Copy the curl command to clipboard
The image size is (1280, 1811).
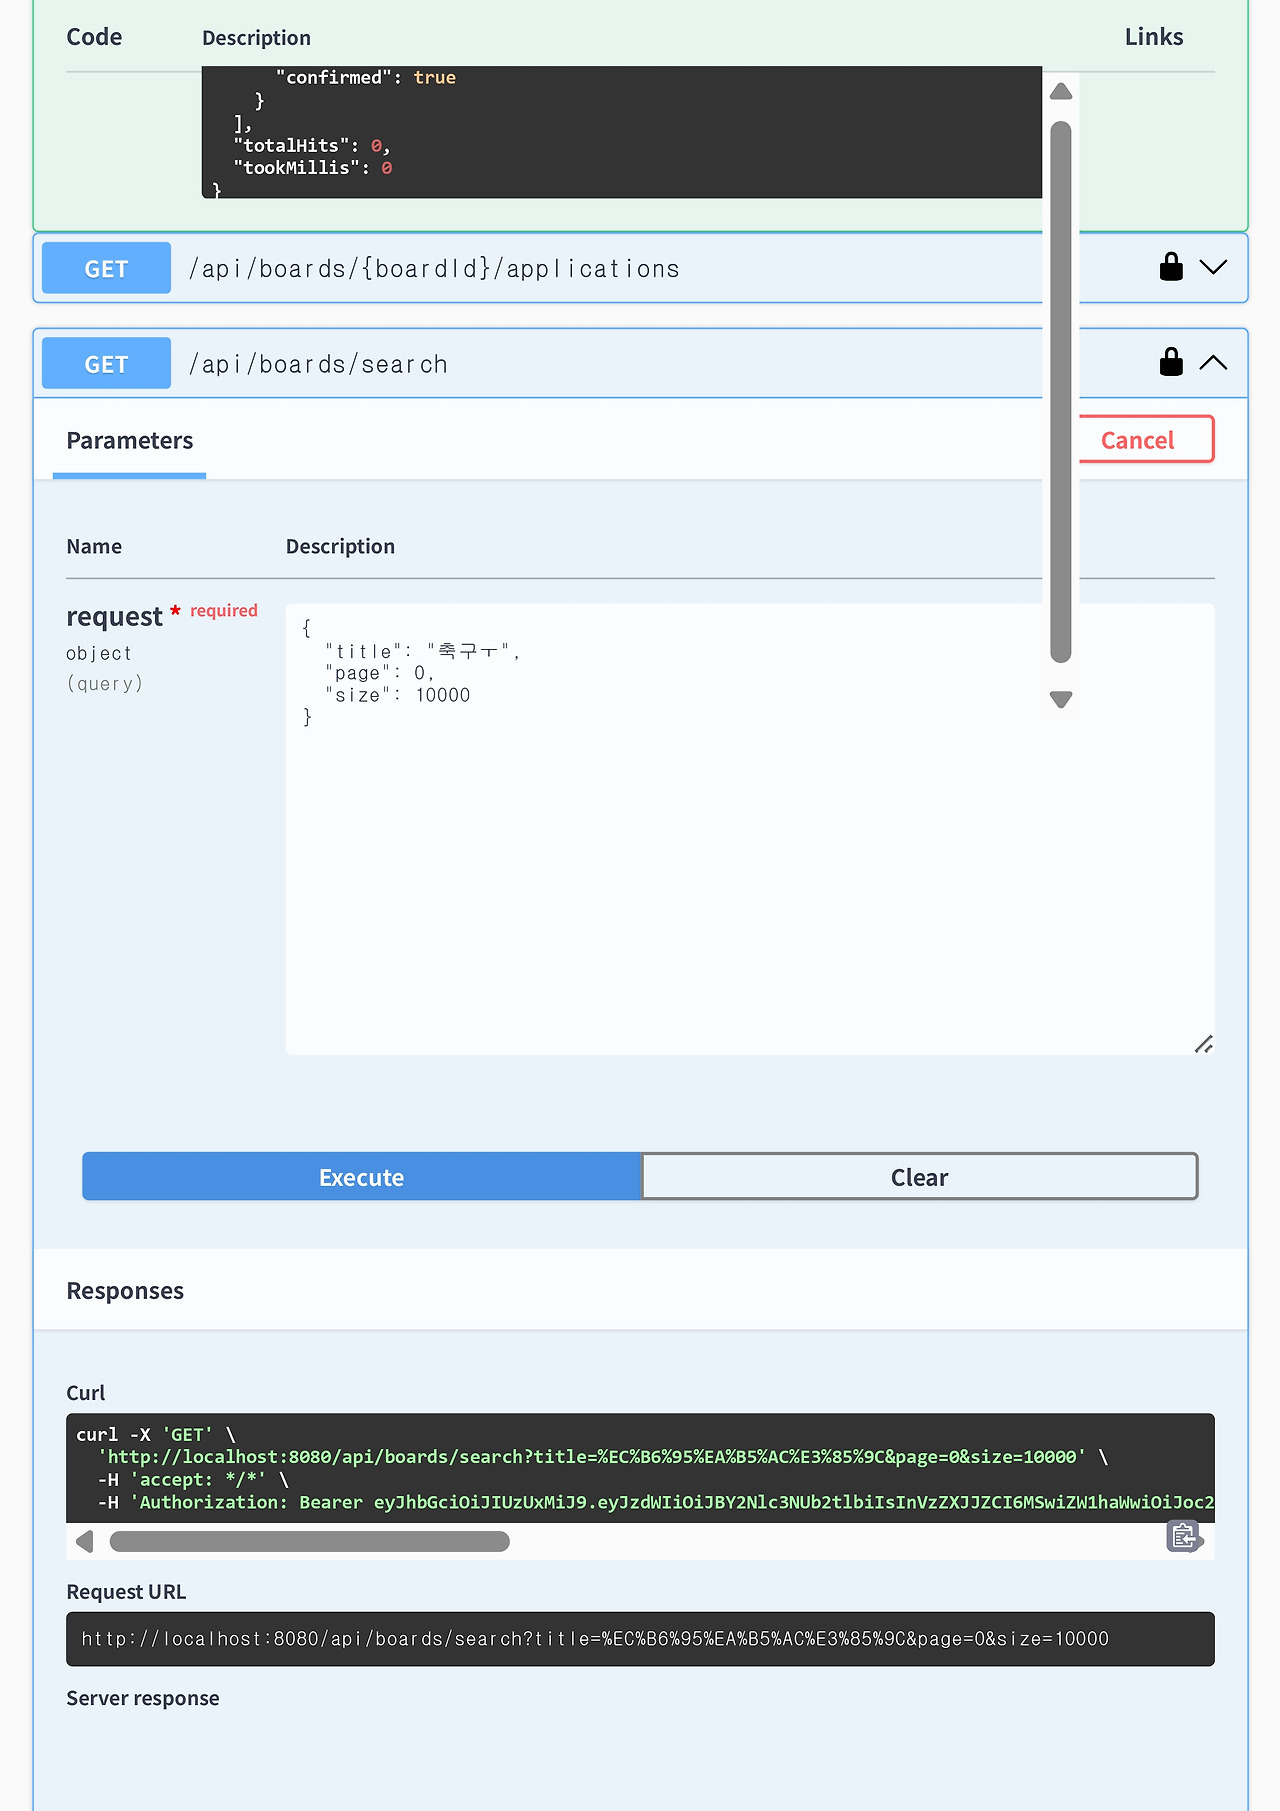click(x=1184, y=1536)
